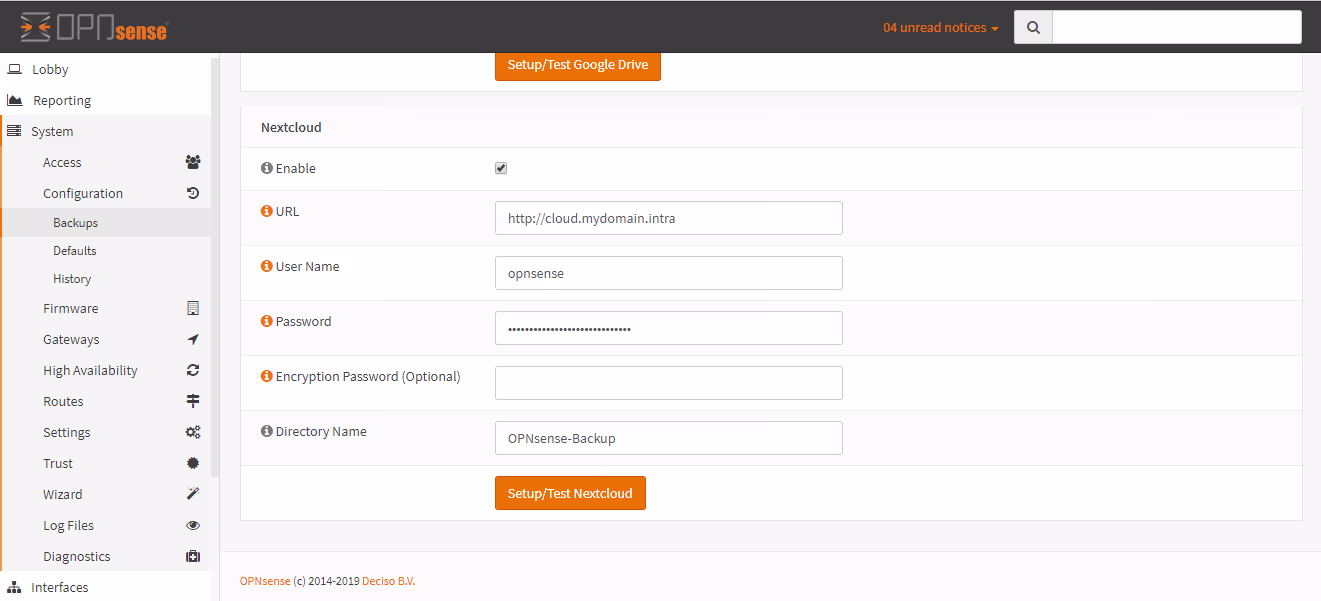Click the Setup/Test Nextcloud button
This screenshot has width=1321, height=601.
click(570, 492)
